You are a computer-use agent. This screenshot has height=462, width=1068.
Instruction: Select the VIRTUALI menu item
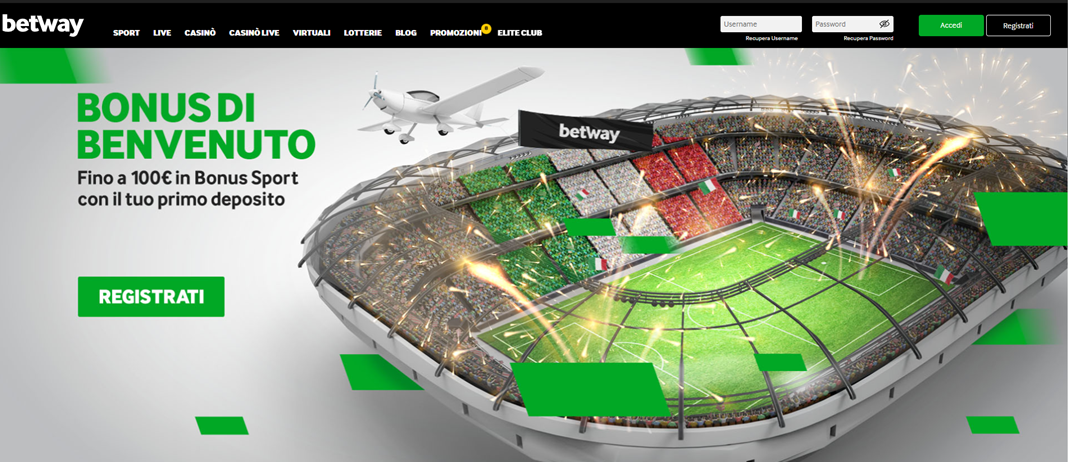311,33
